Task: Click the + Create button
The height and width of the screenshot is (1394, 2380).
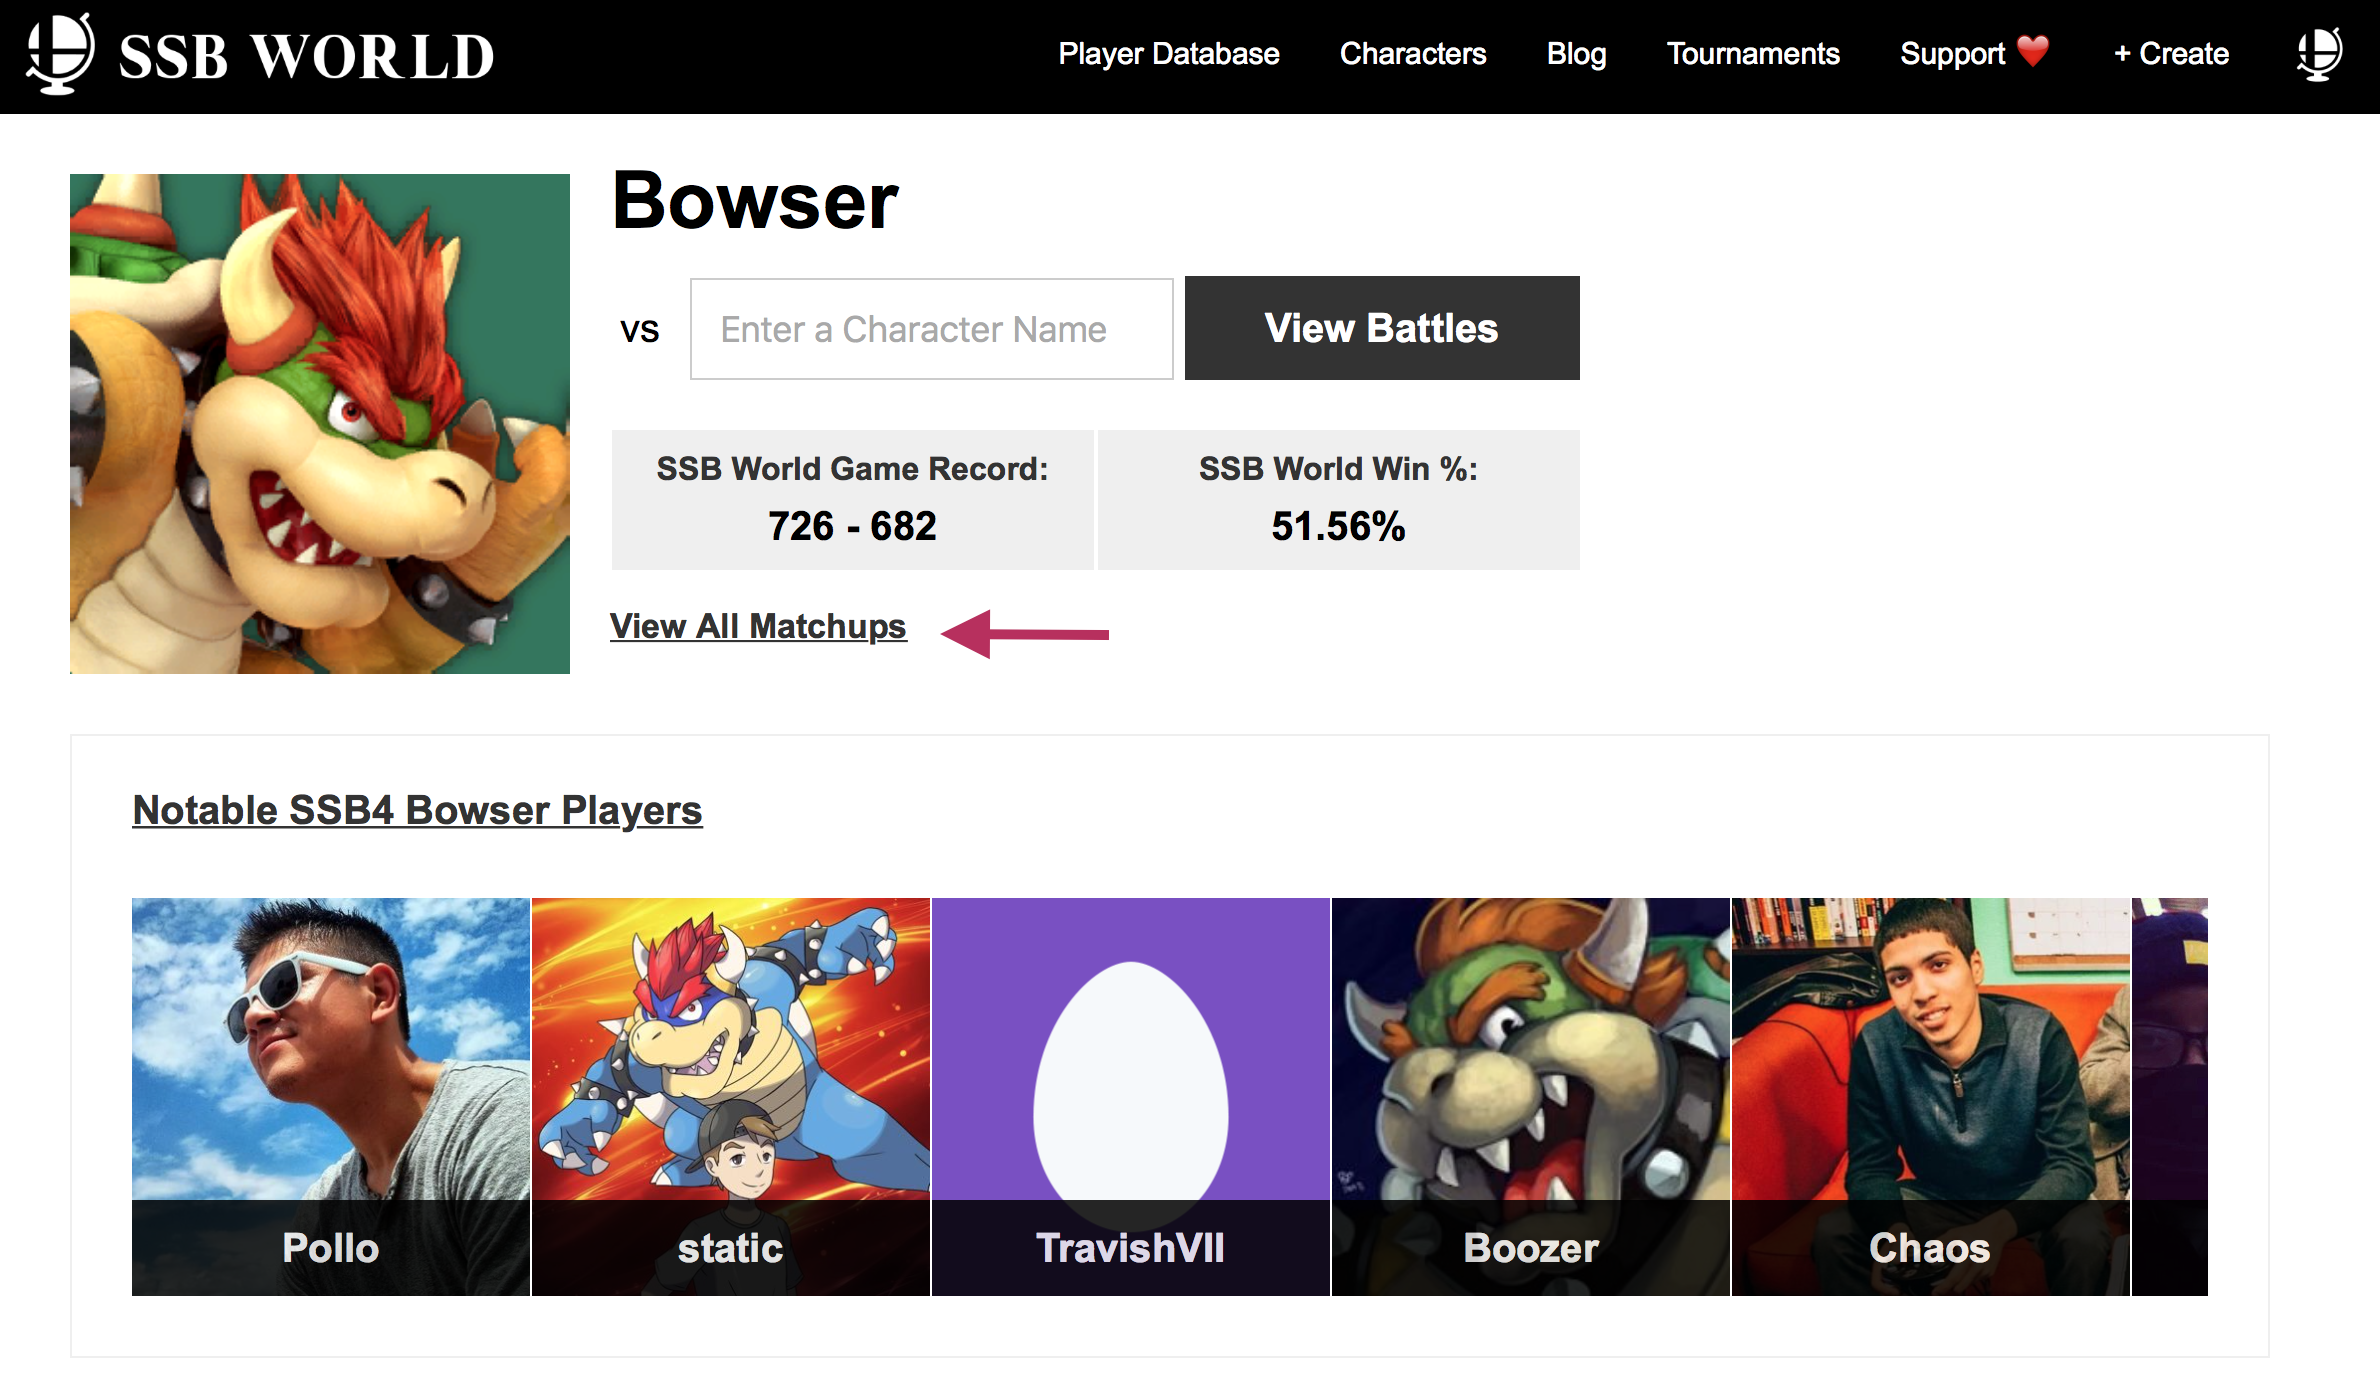Action: click(2171, 53)
